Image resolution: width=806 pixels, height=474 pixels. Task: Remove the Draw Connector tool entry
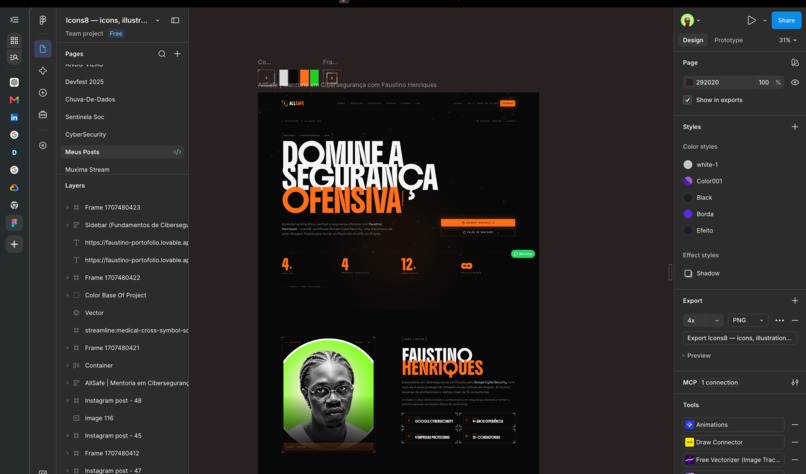click(795, 442)
